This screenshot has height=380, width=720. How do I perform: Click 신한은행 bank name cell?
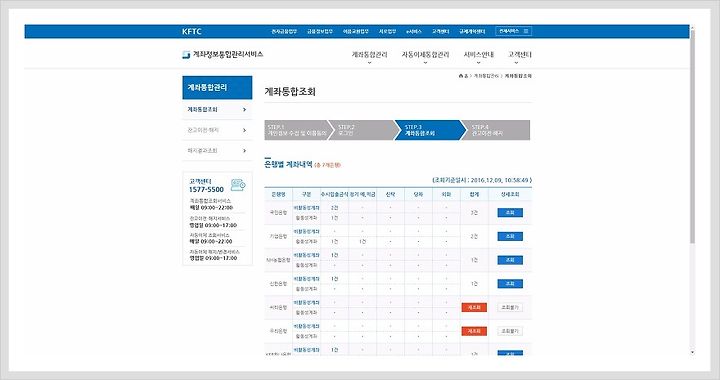[x=278, y=284]
